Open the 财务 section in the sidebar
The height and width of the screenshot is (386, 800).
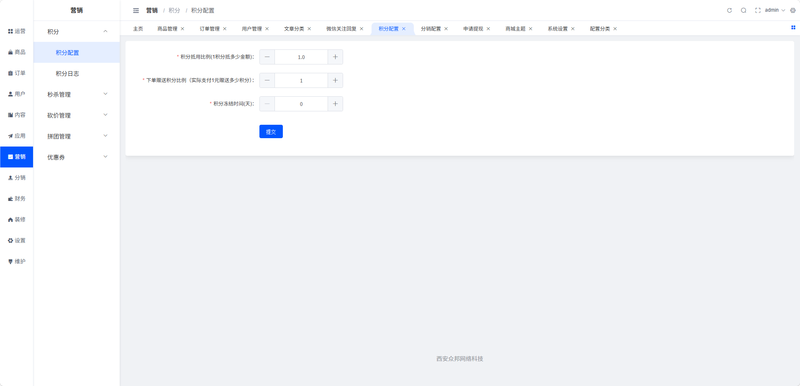(x=16, y=199)
